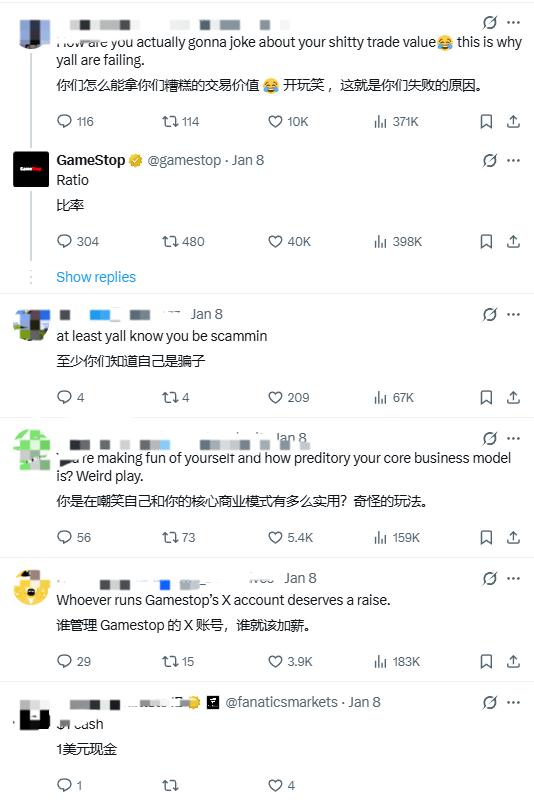This screenshot has width=534, height=802.
Task: Open the @gamestop handle link
Action: 184,161
